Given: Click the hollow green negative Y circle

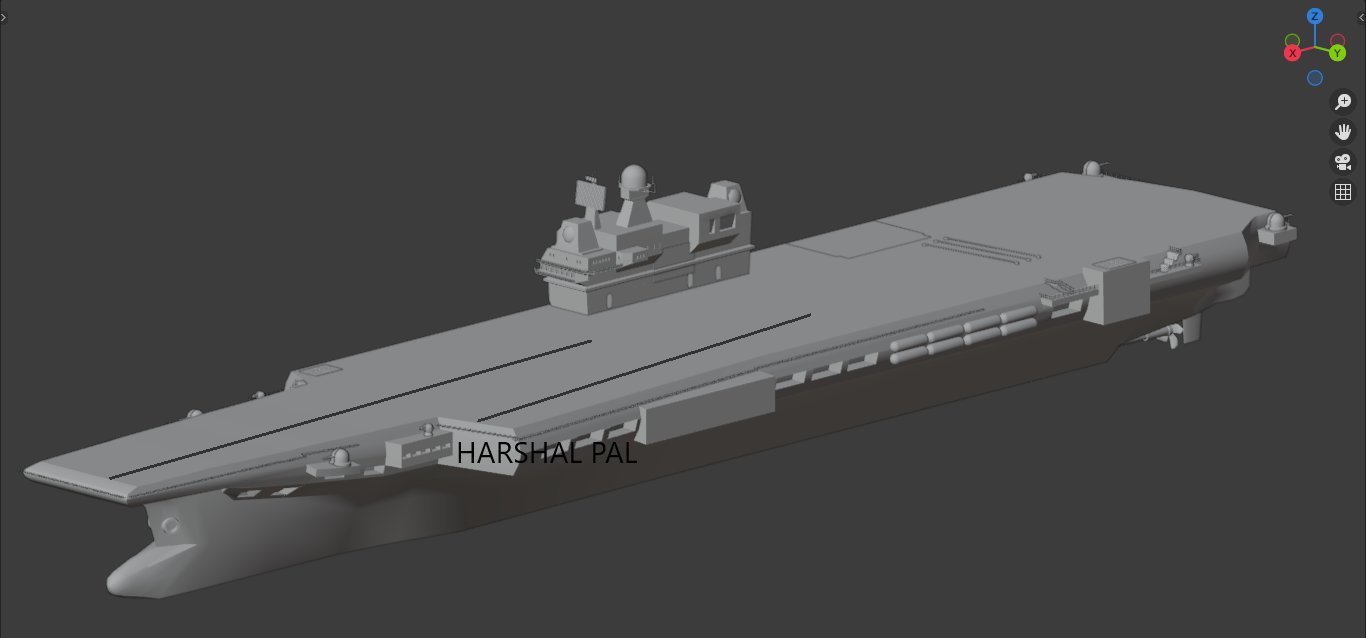Looking at the screenshot, I should (1293, 41).
